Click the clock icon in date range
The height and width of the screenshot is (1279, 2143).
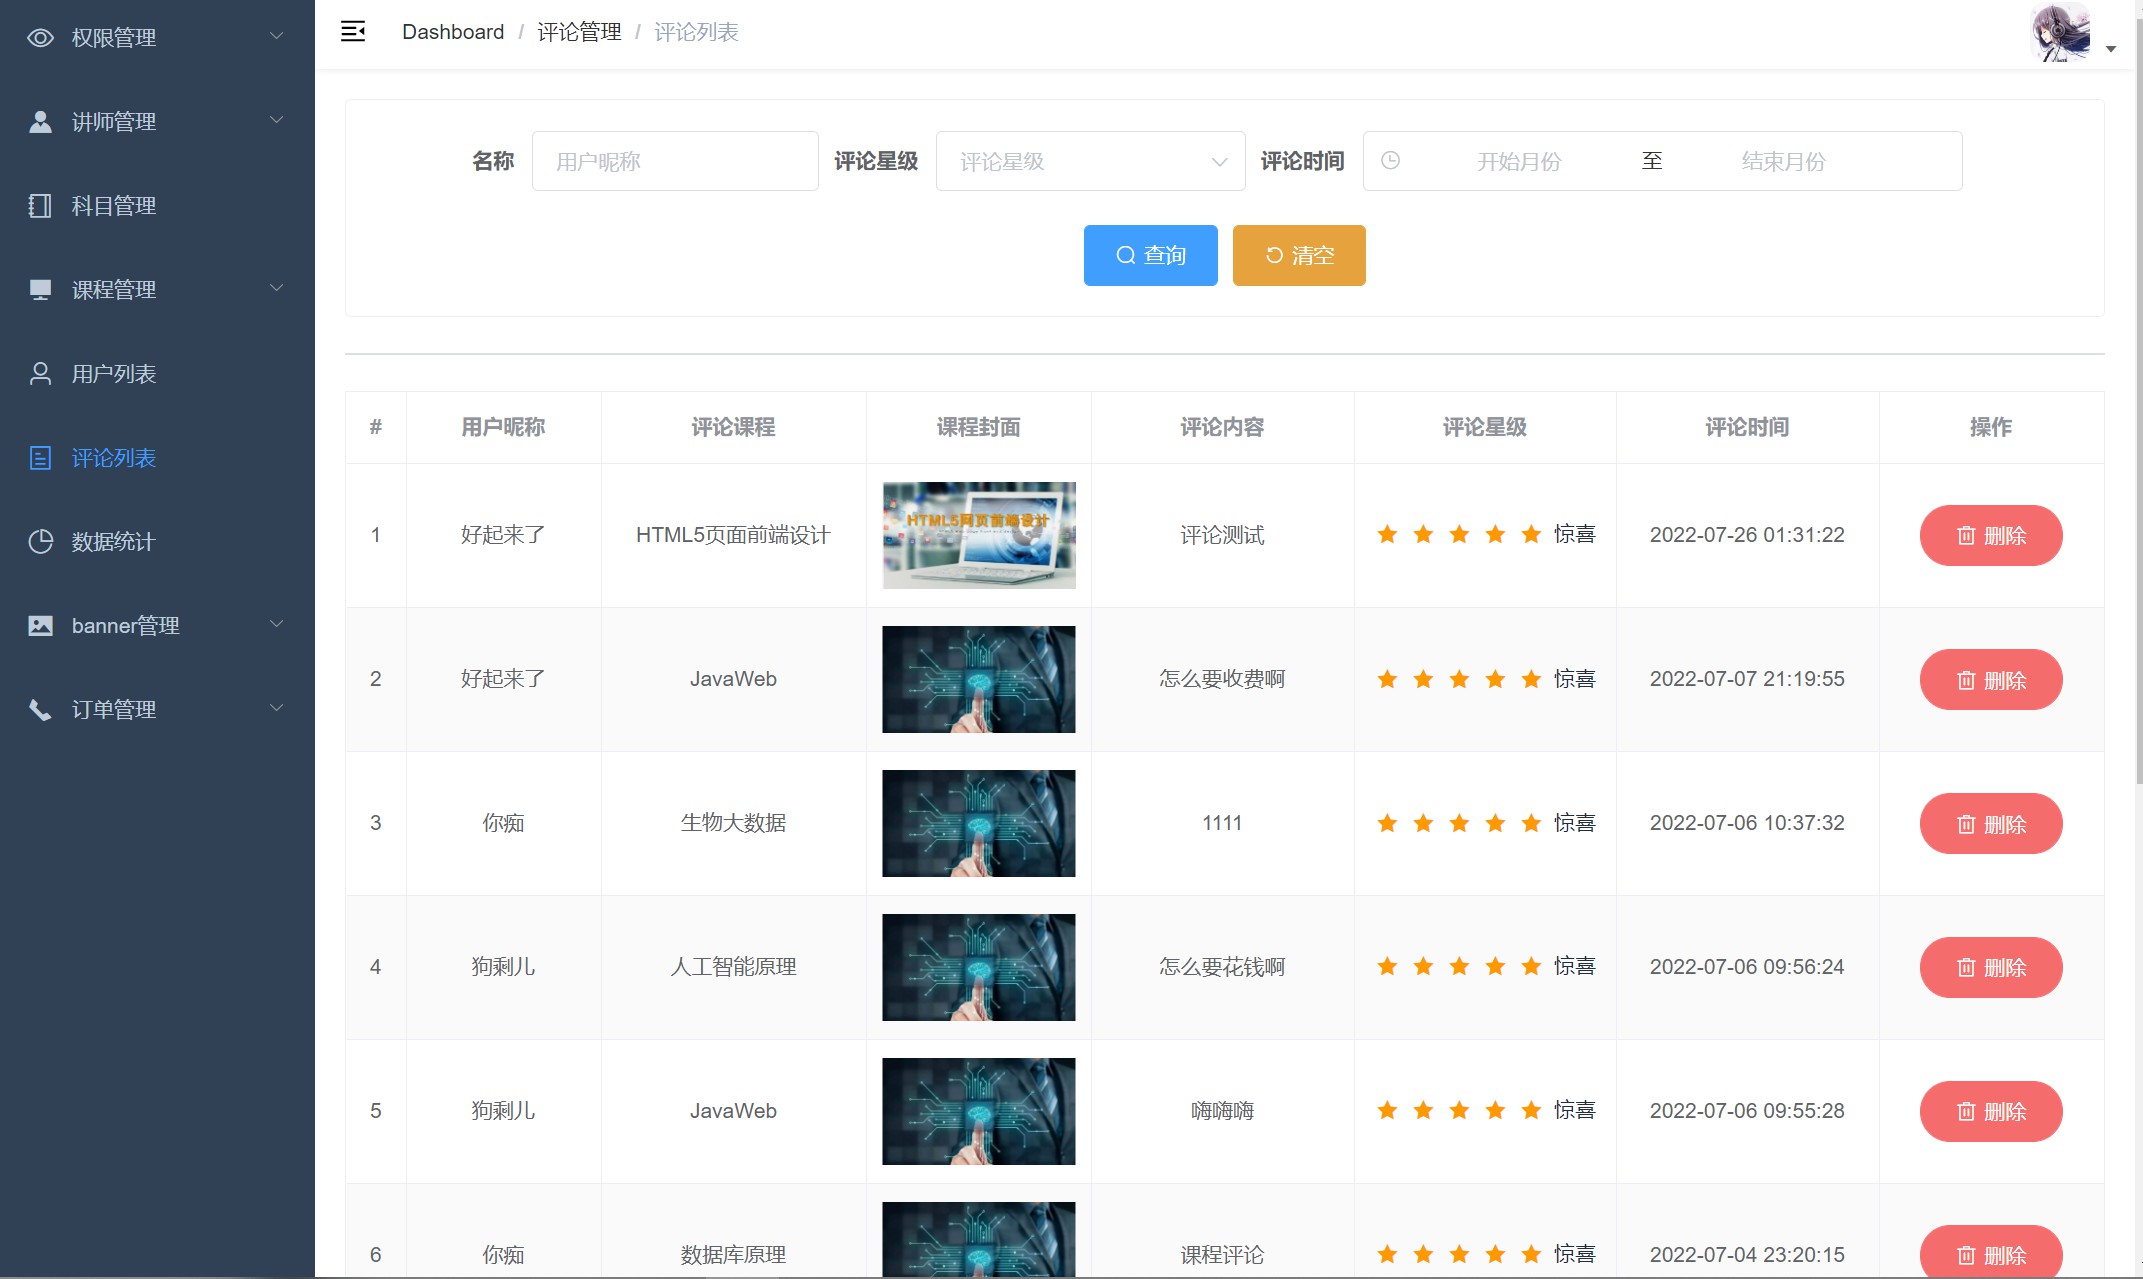(1390, 161)
